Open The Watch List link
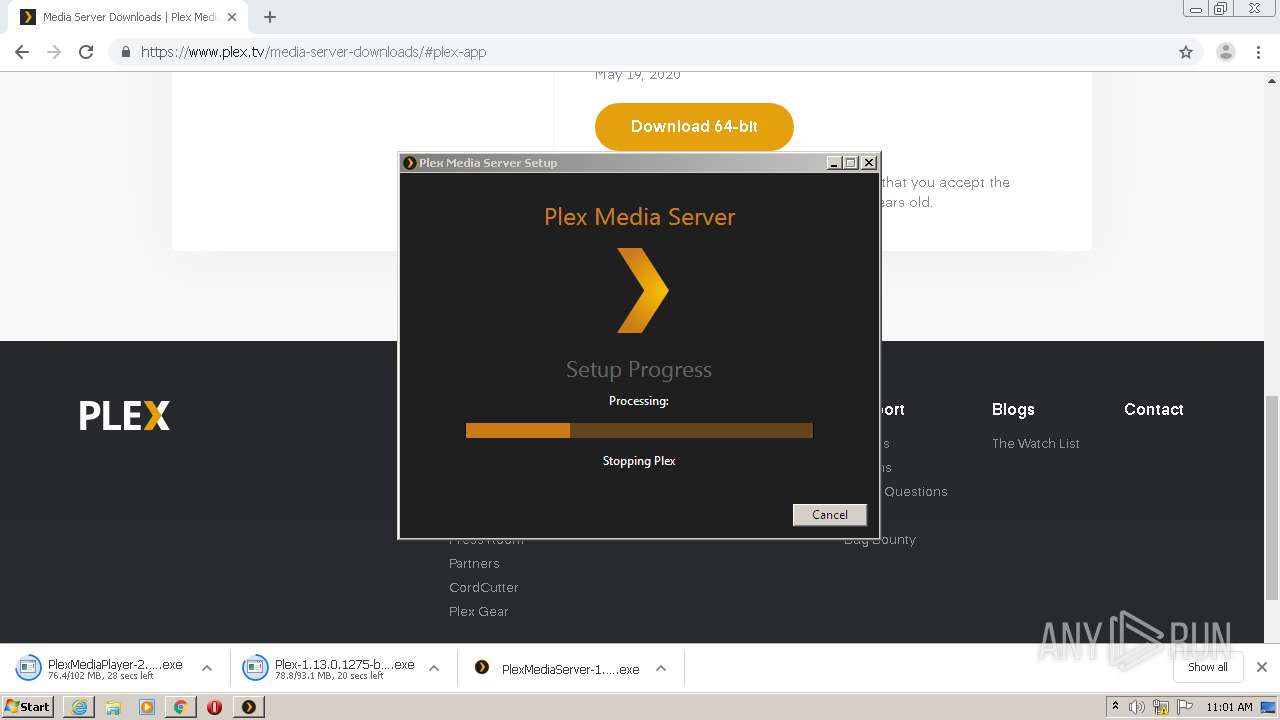 (x=1036, y=443)
